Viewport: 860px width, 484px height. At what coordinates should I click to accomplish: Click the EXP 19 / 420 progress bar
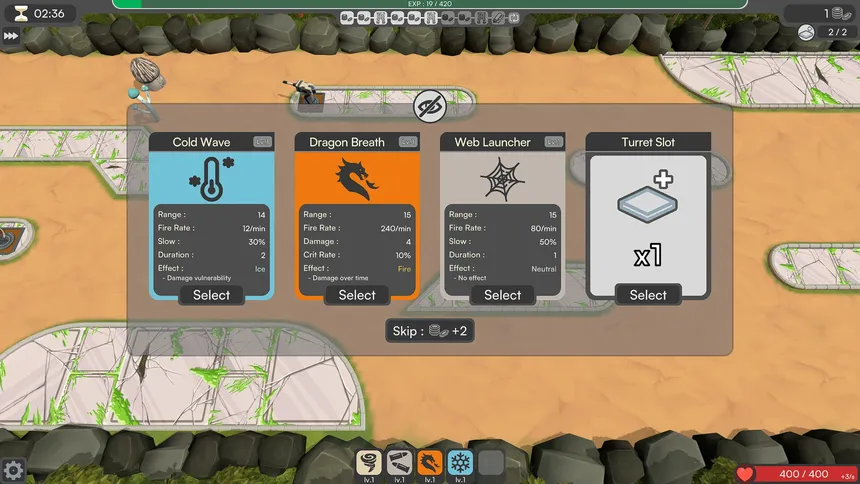430,4
